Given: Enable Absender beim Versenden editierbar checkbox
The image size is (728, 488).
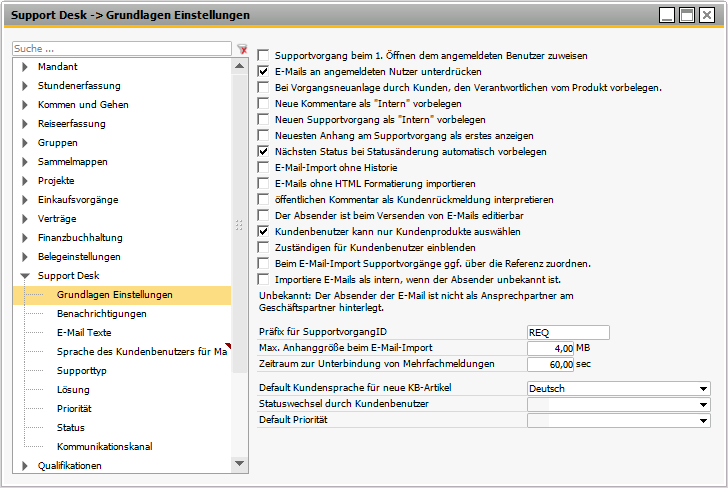Looking at the screenshot, I should coord(263,215).
